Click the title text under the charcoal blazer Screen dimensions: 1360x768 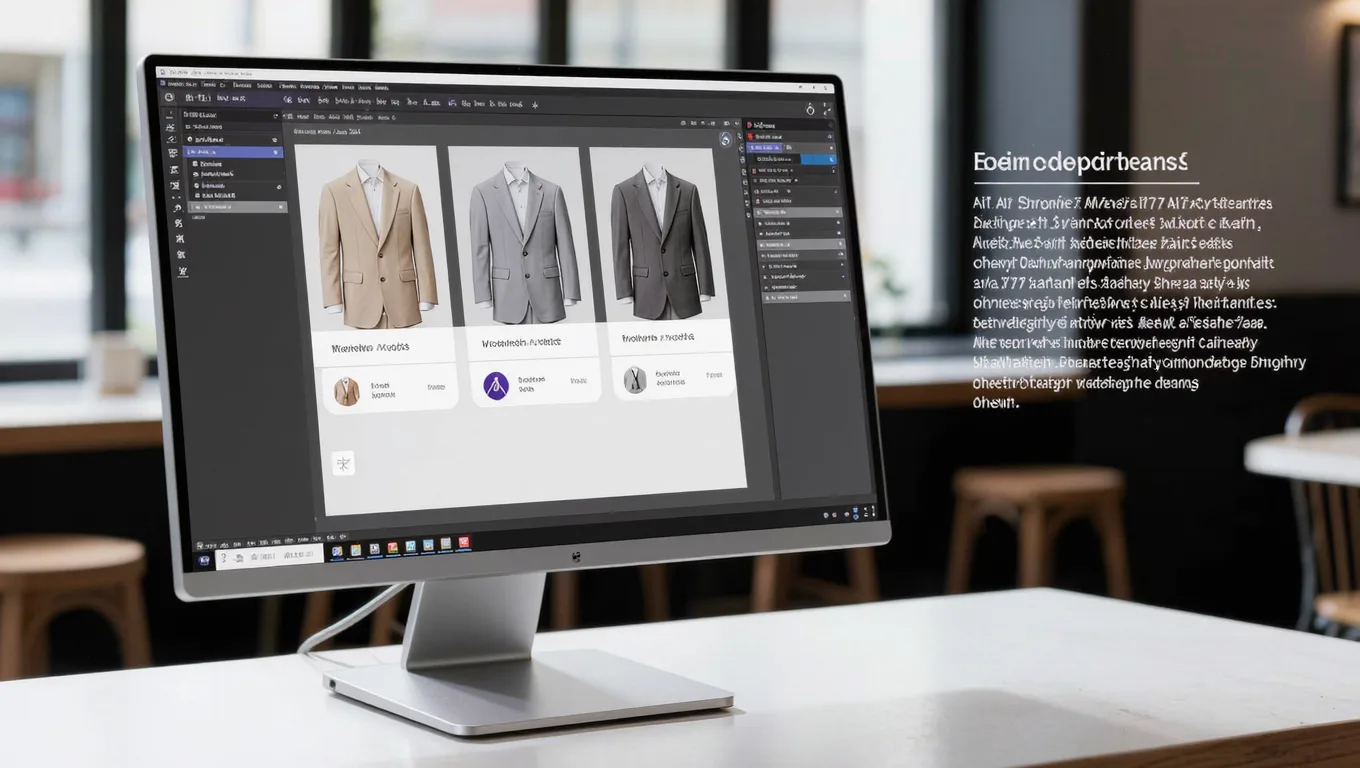tap(658, 338)
